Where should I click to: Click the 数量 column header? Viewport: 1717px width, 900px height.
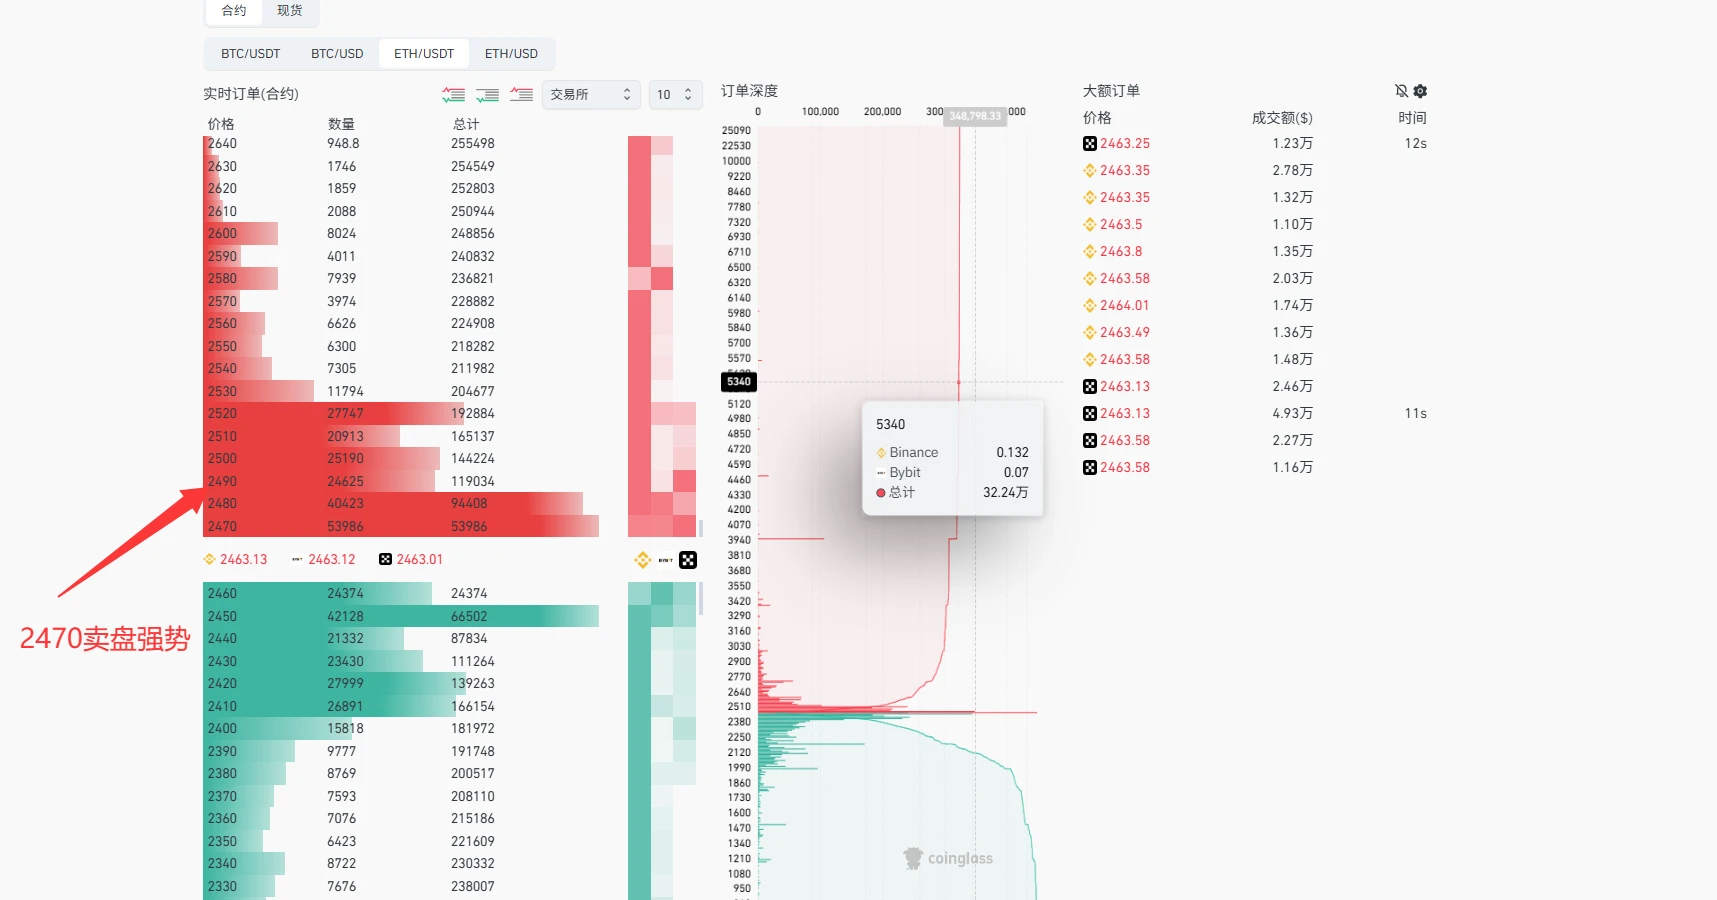point(341,124)
